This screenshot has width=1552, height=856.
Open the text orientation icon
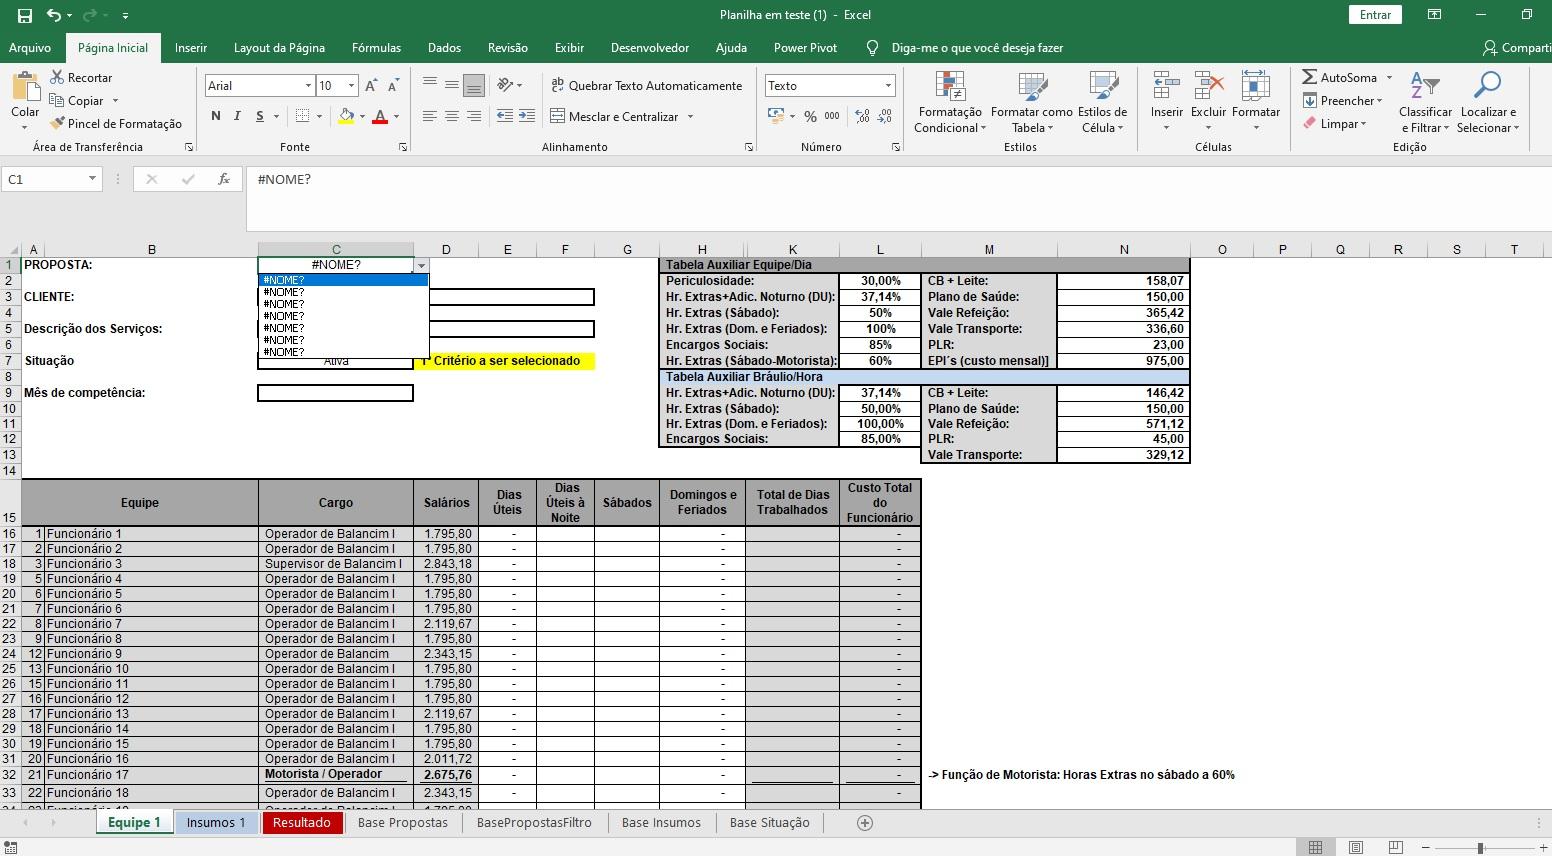point(506,85)
